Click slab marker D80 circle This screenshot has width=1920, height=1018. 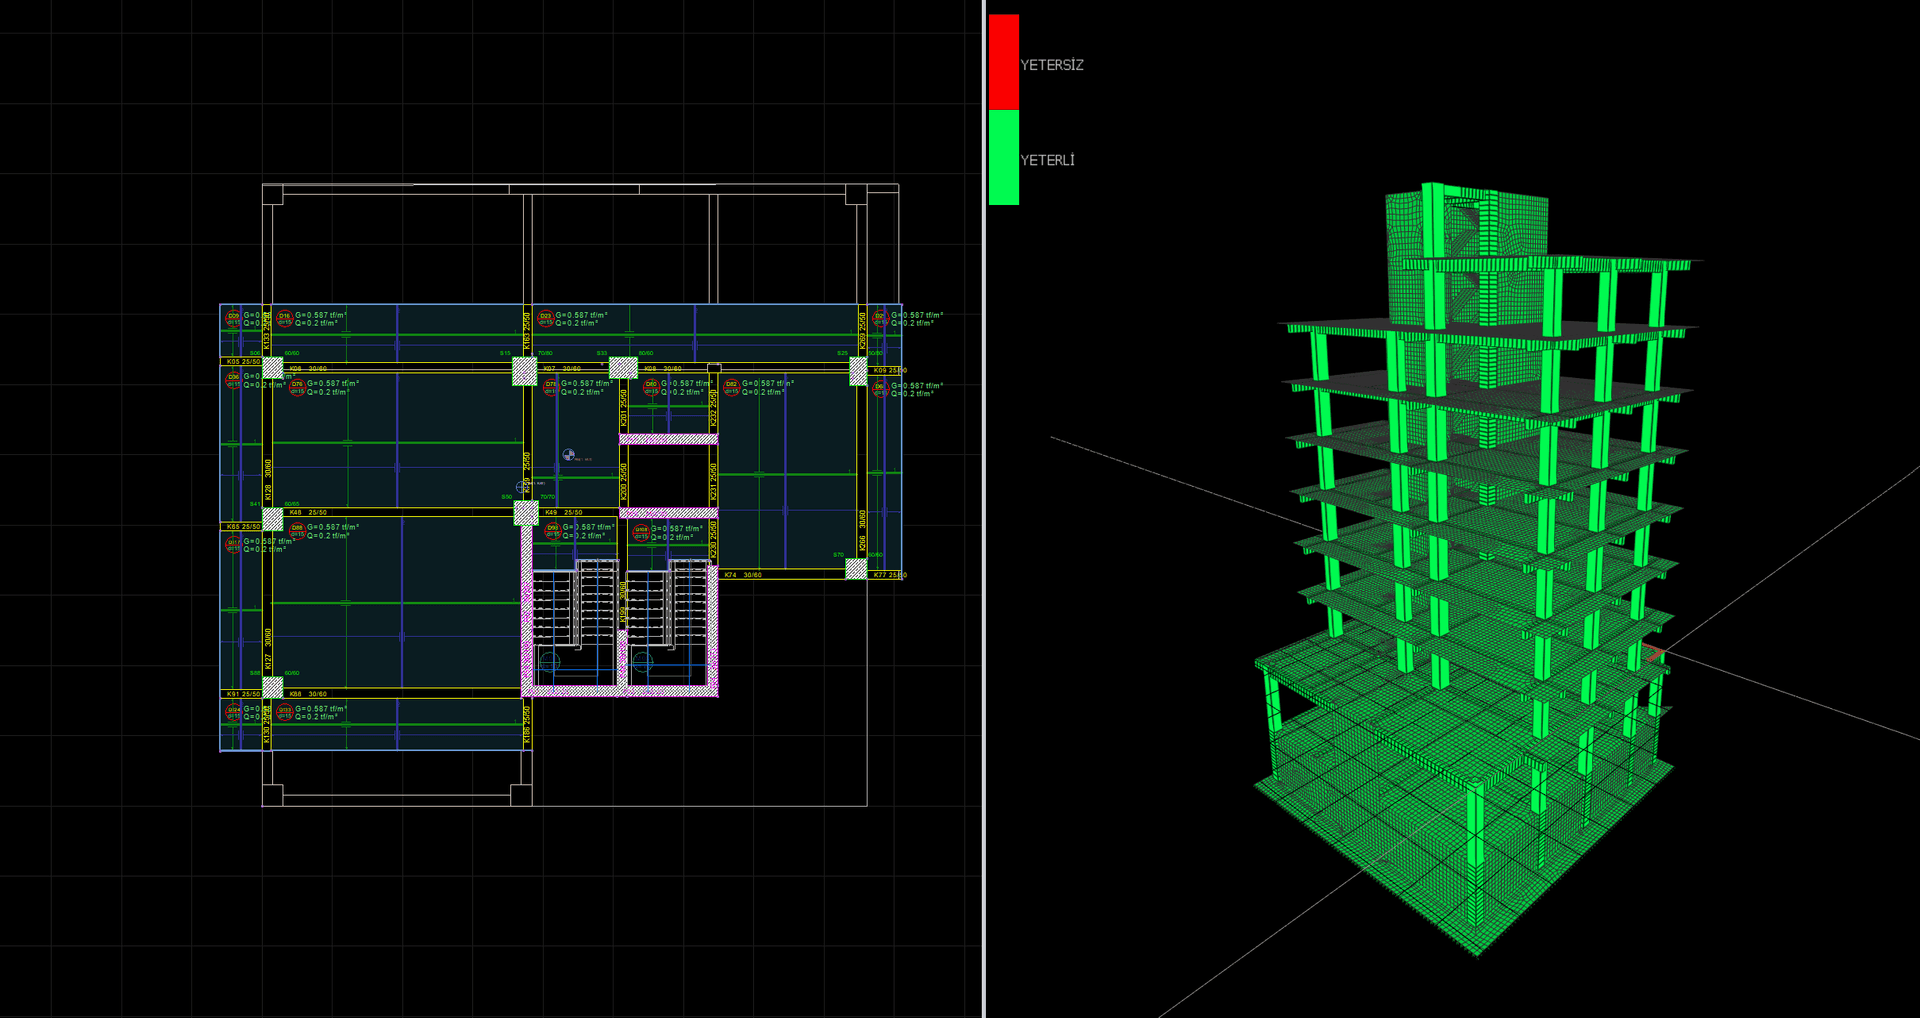(651, 387)
